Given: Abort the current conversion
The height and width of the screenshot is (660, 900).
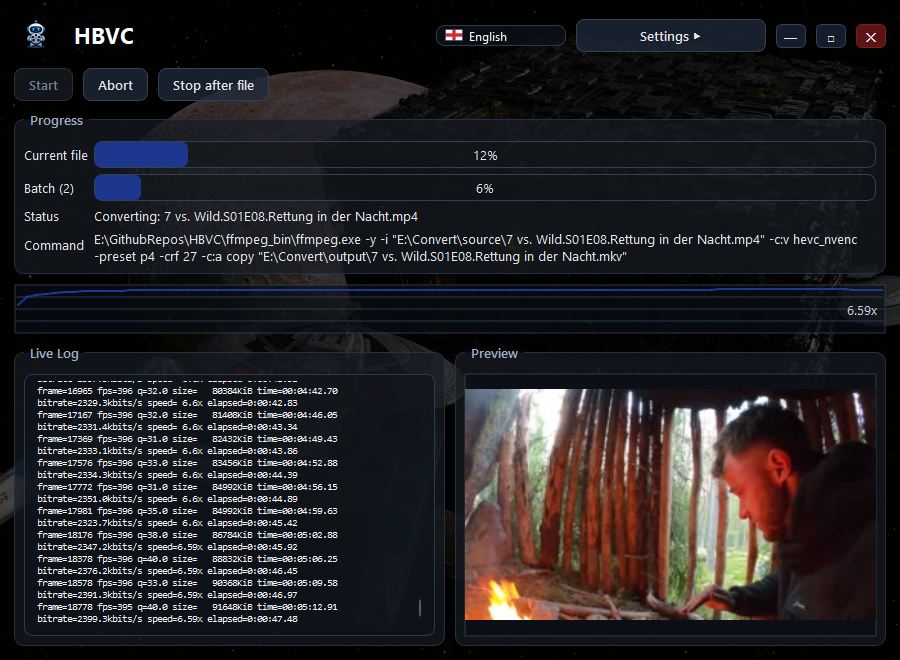Looking at the screenshot, I should coord(115,85).
